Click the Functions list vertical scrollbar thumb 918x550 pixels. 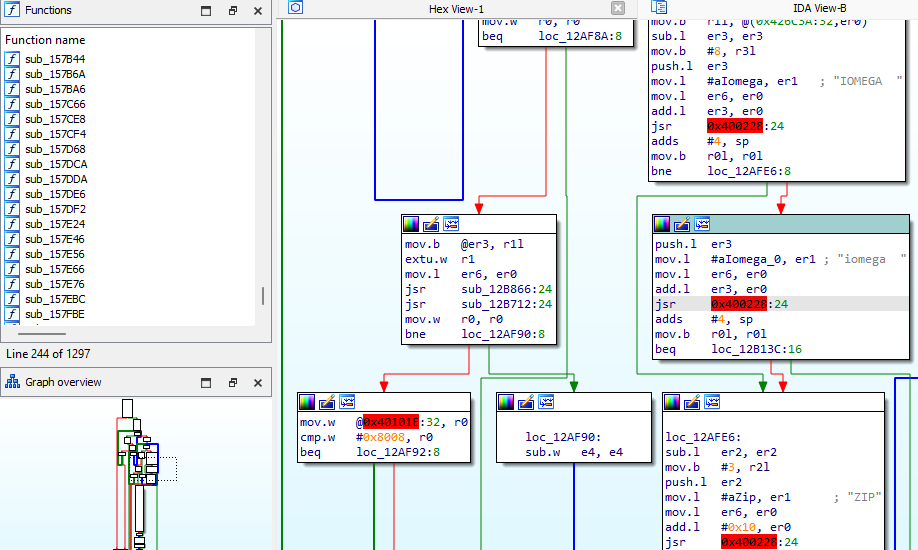(x=263, y=296)
